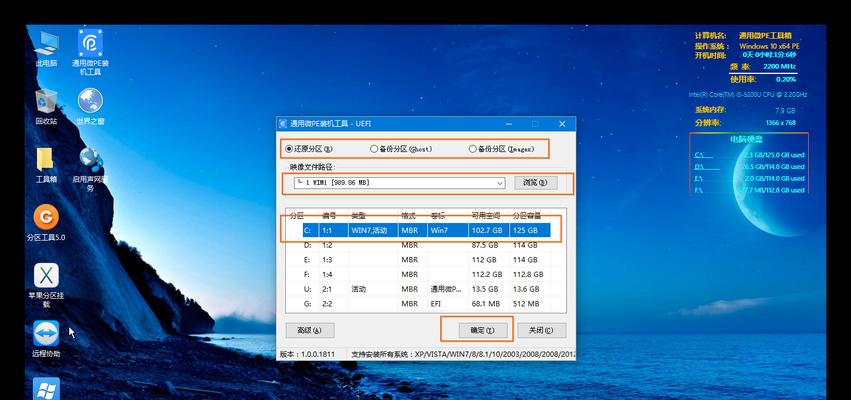The height and width of the screenshot is (400, 851).
Task: Minimize the 通用微PE装机工具 dialog
Action: (x=509, y=124)
